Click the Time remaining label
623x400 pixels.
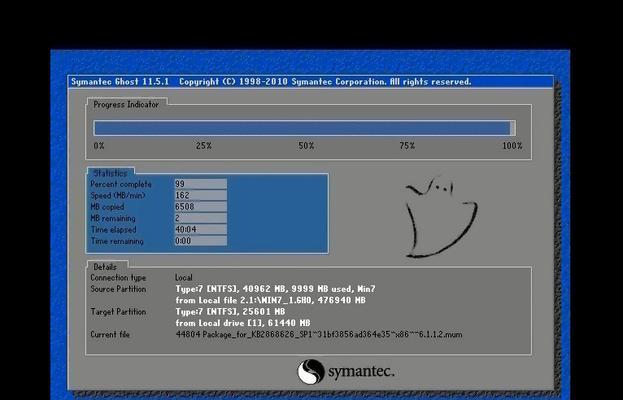coord(117,241)
